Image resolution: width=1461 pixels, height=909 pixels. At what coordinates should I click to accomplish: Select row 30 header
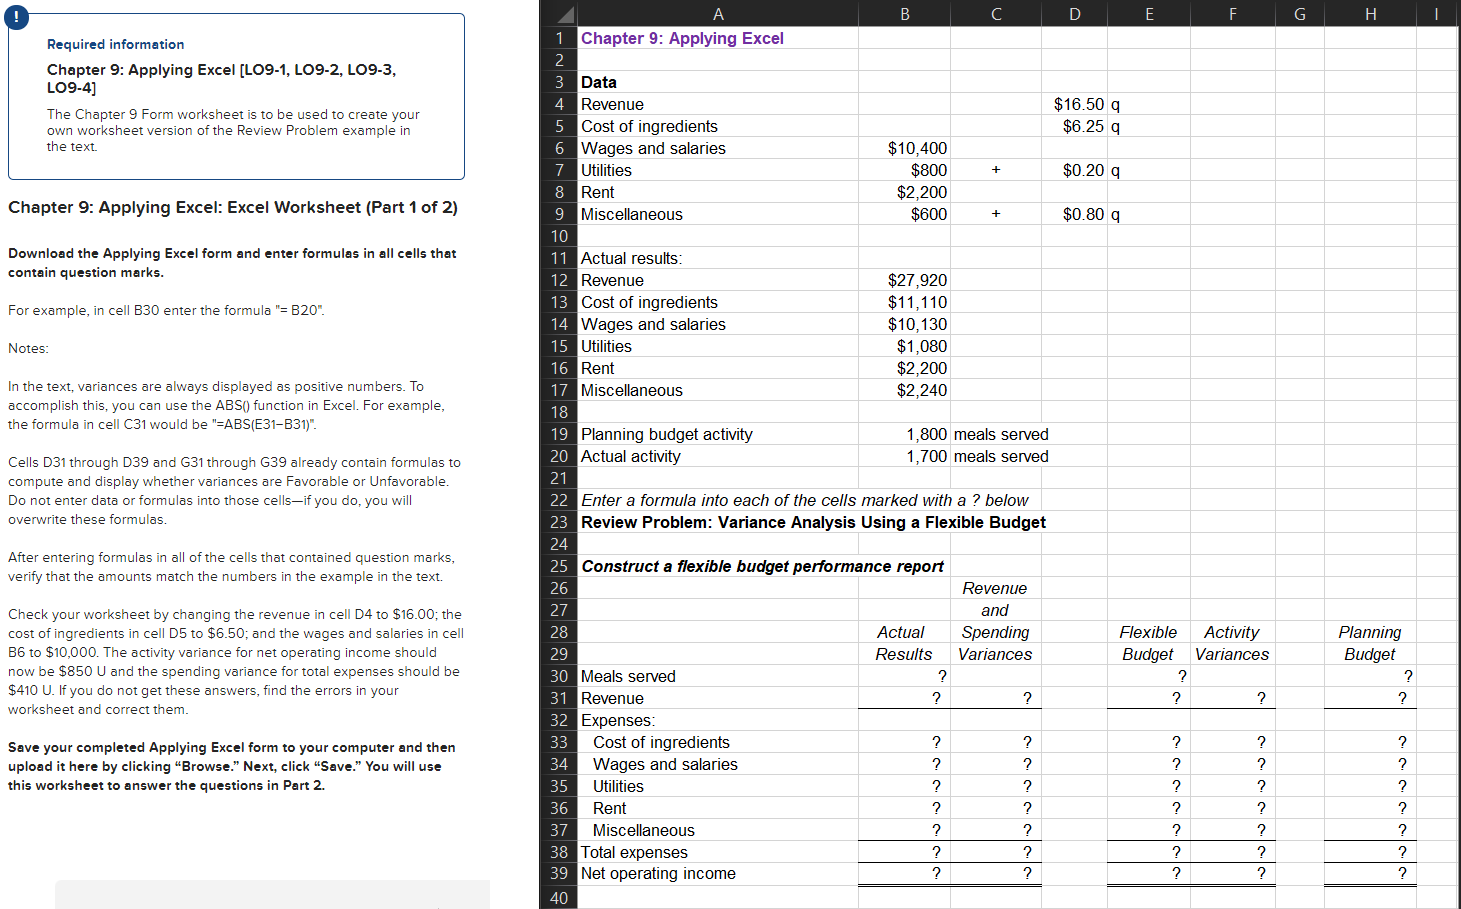[559, 676]
